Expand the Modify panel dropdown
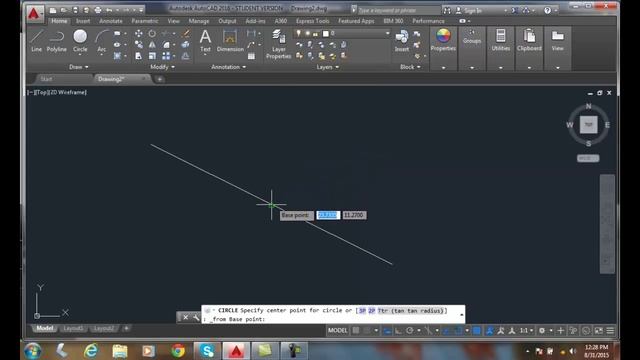The height and width of the screenshot is (360, 640). coord(162,67)
